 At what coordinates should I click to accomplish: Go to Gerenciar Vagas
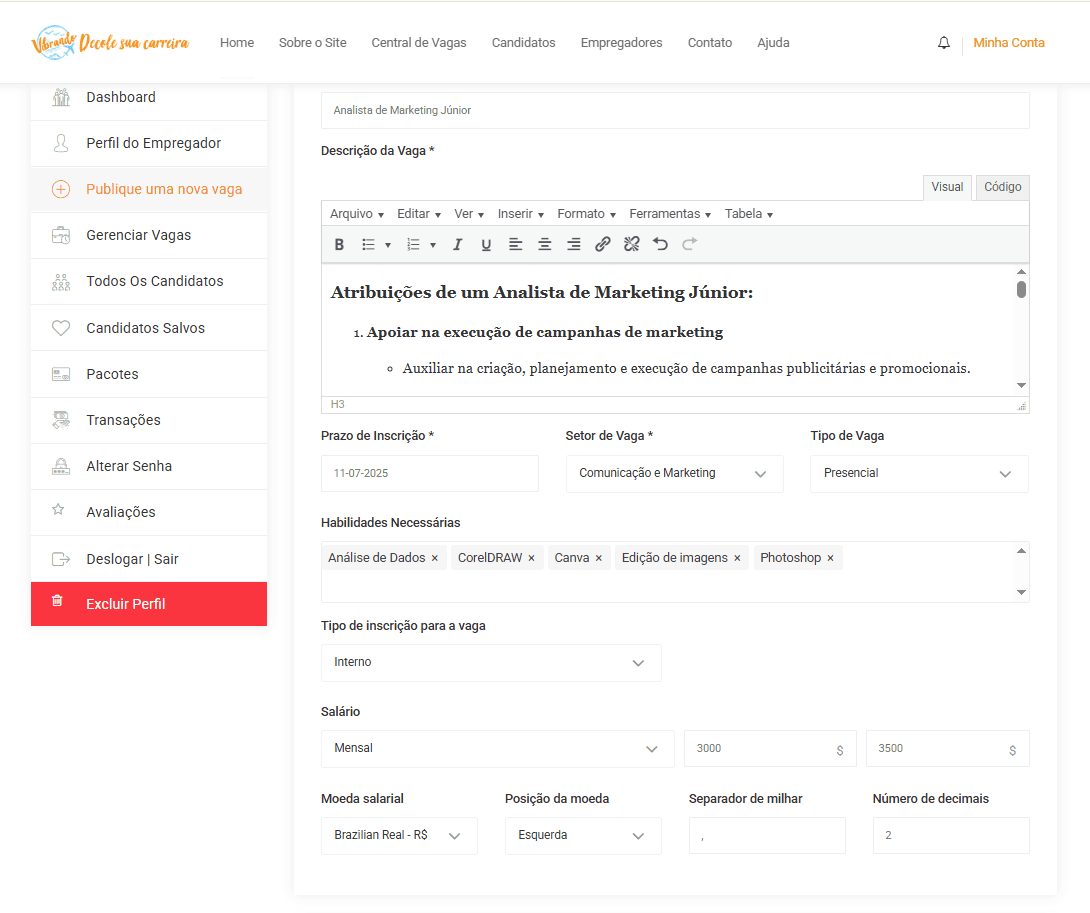point(149,235)
